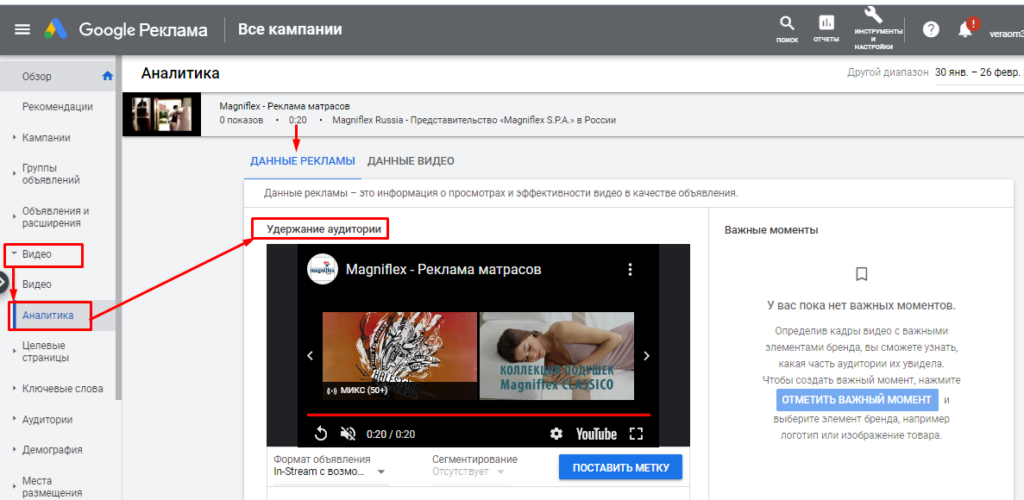Open the bookmark icon under Важные моменты
This screenshot has height=500, width=1024.
pos(861,274)
